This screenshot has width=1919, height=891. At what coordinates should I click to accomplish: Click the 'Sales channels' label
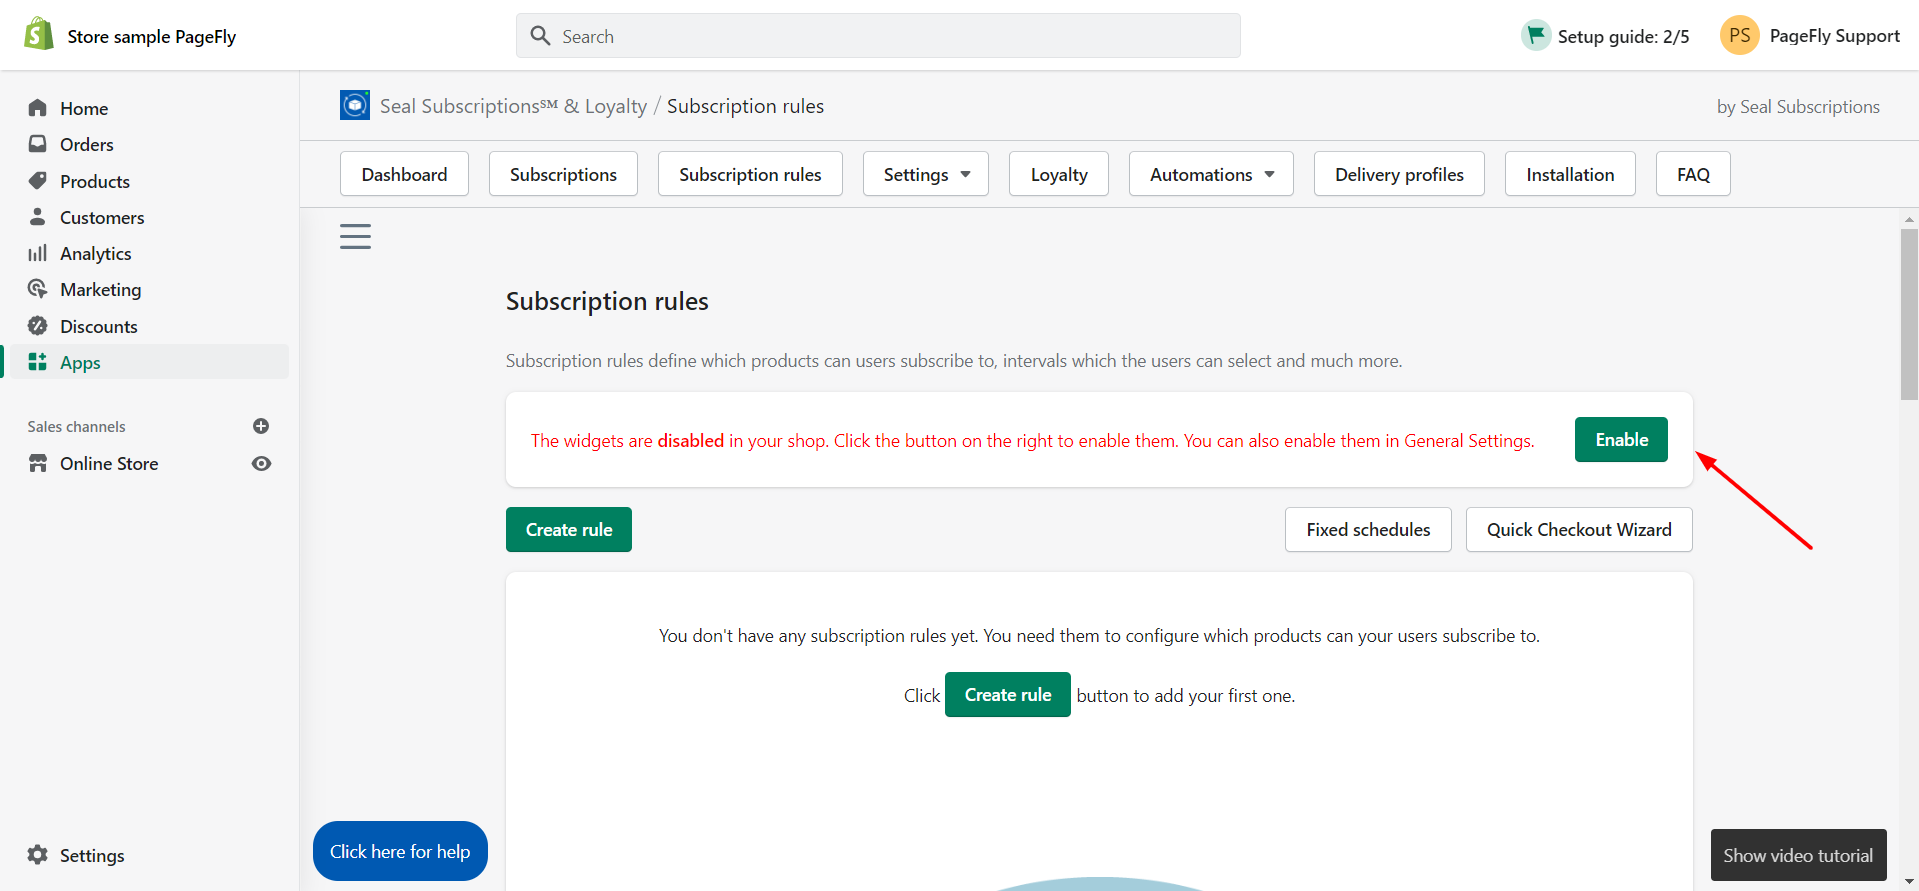(x=76, y=426)
